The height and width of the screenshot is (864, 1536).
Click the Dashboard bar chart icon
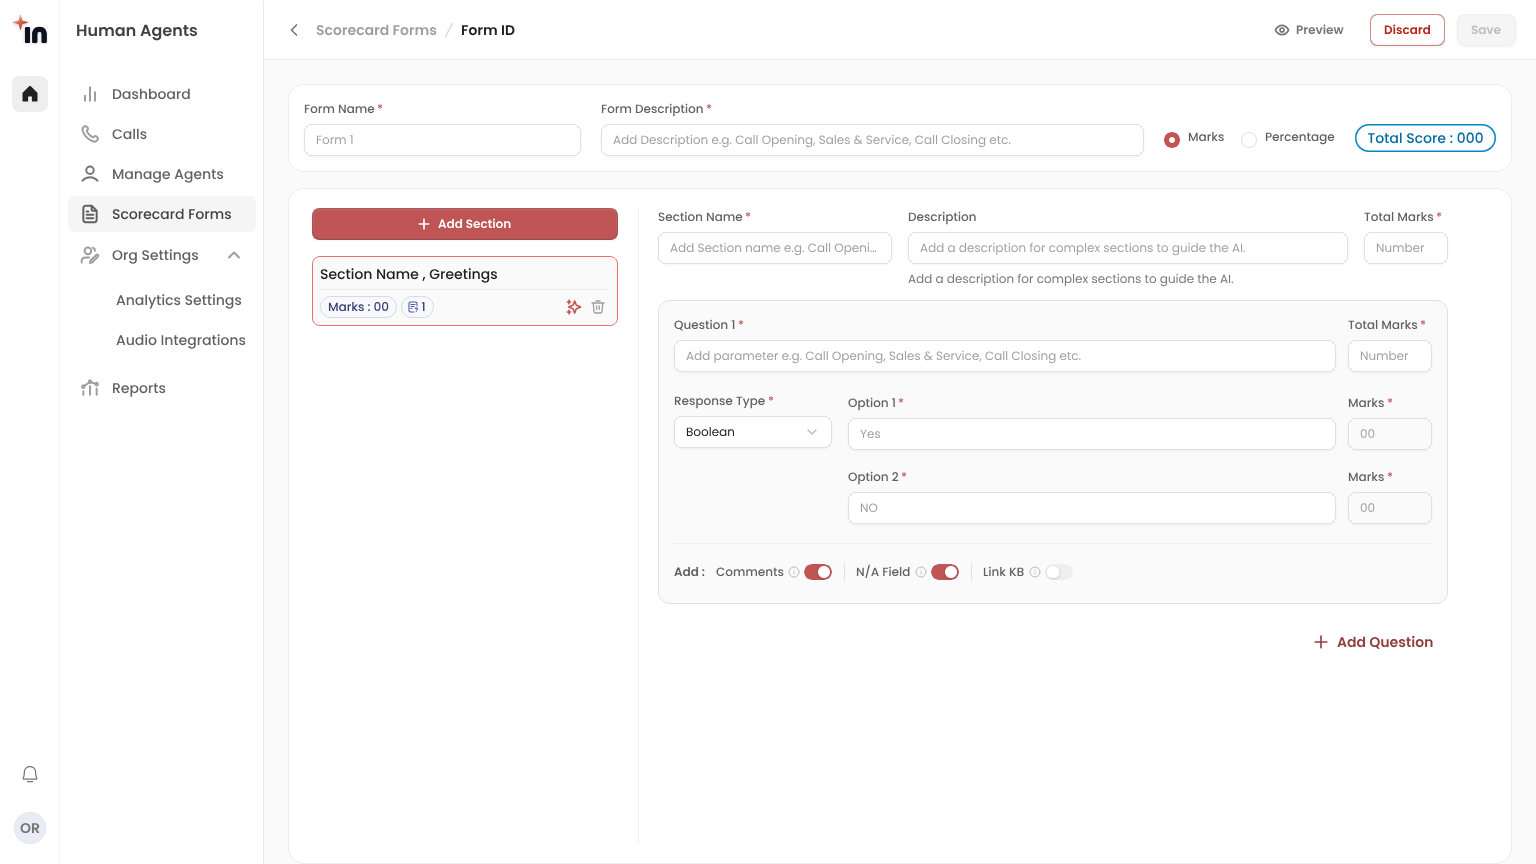tap(90, 94)
